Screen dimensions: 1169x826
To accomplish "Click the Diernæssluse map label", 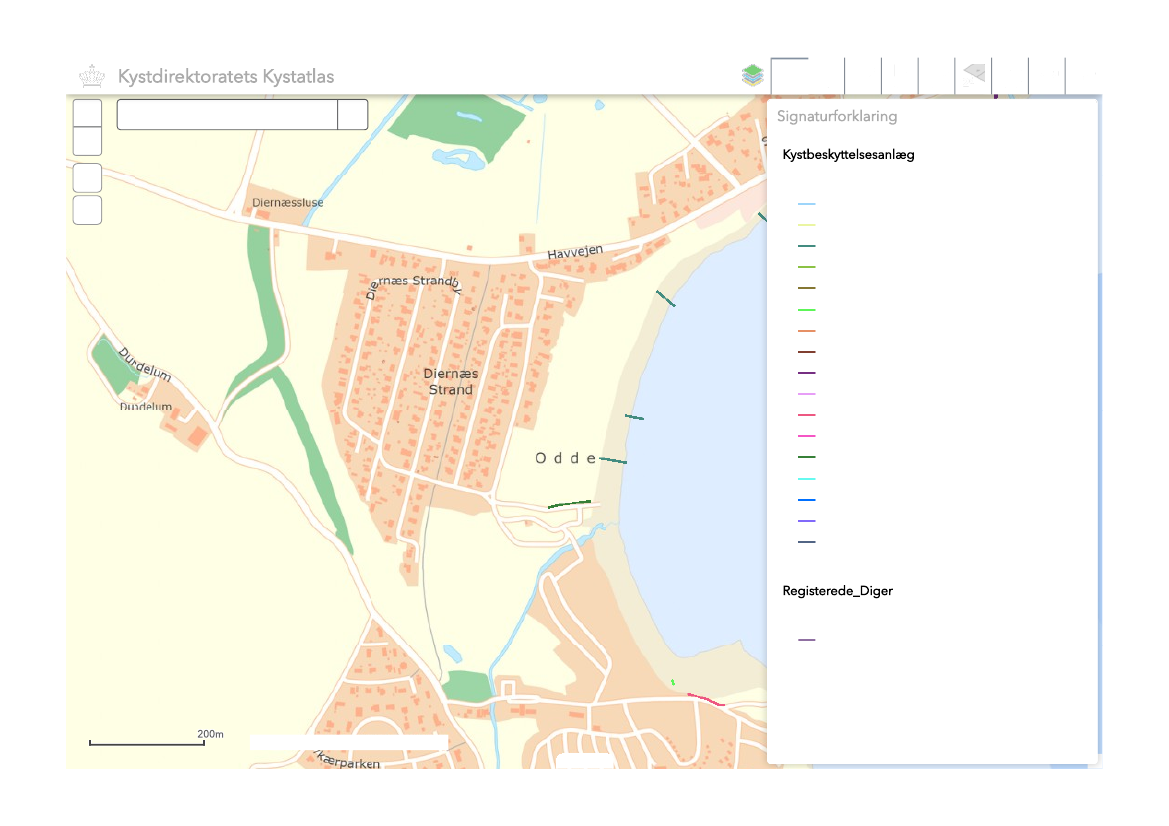I will 288,203.
